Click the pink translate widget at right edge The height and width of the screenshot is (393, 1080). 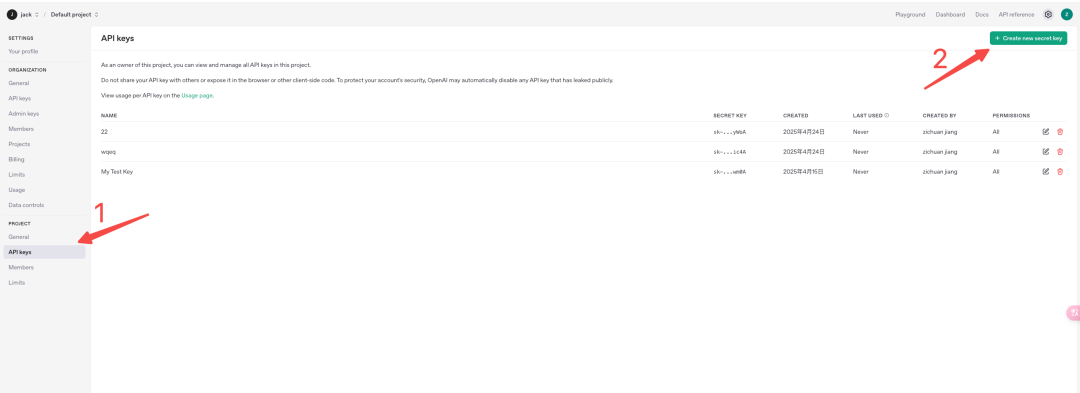(1074, 312)
